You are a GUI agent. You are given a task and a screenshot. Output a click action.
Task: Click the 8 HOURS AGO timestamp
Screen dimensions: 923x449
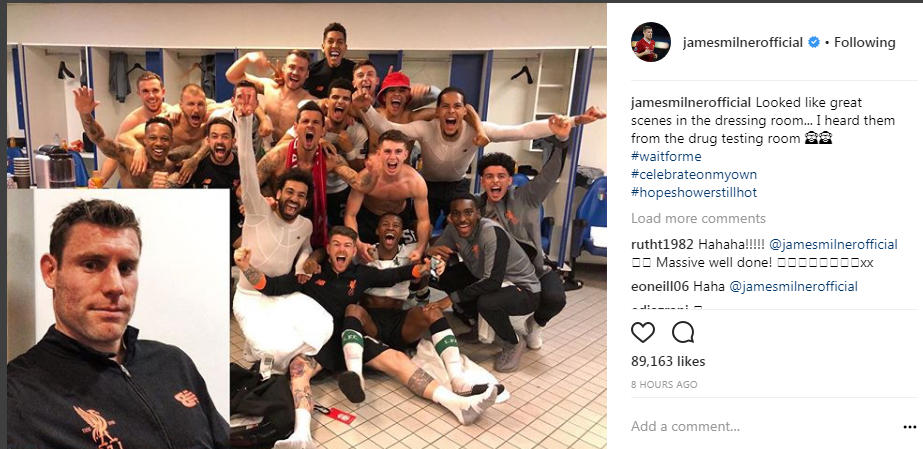click(664, 385)
